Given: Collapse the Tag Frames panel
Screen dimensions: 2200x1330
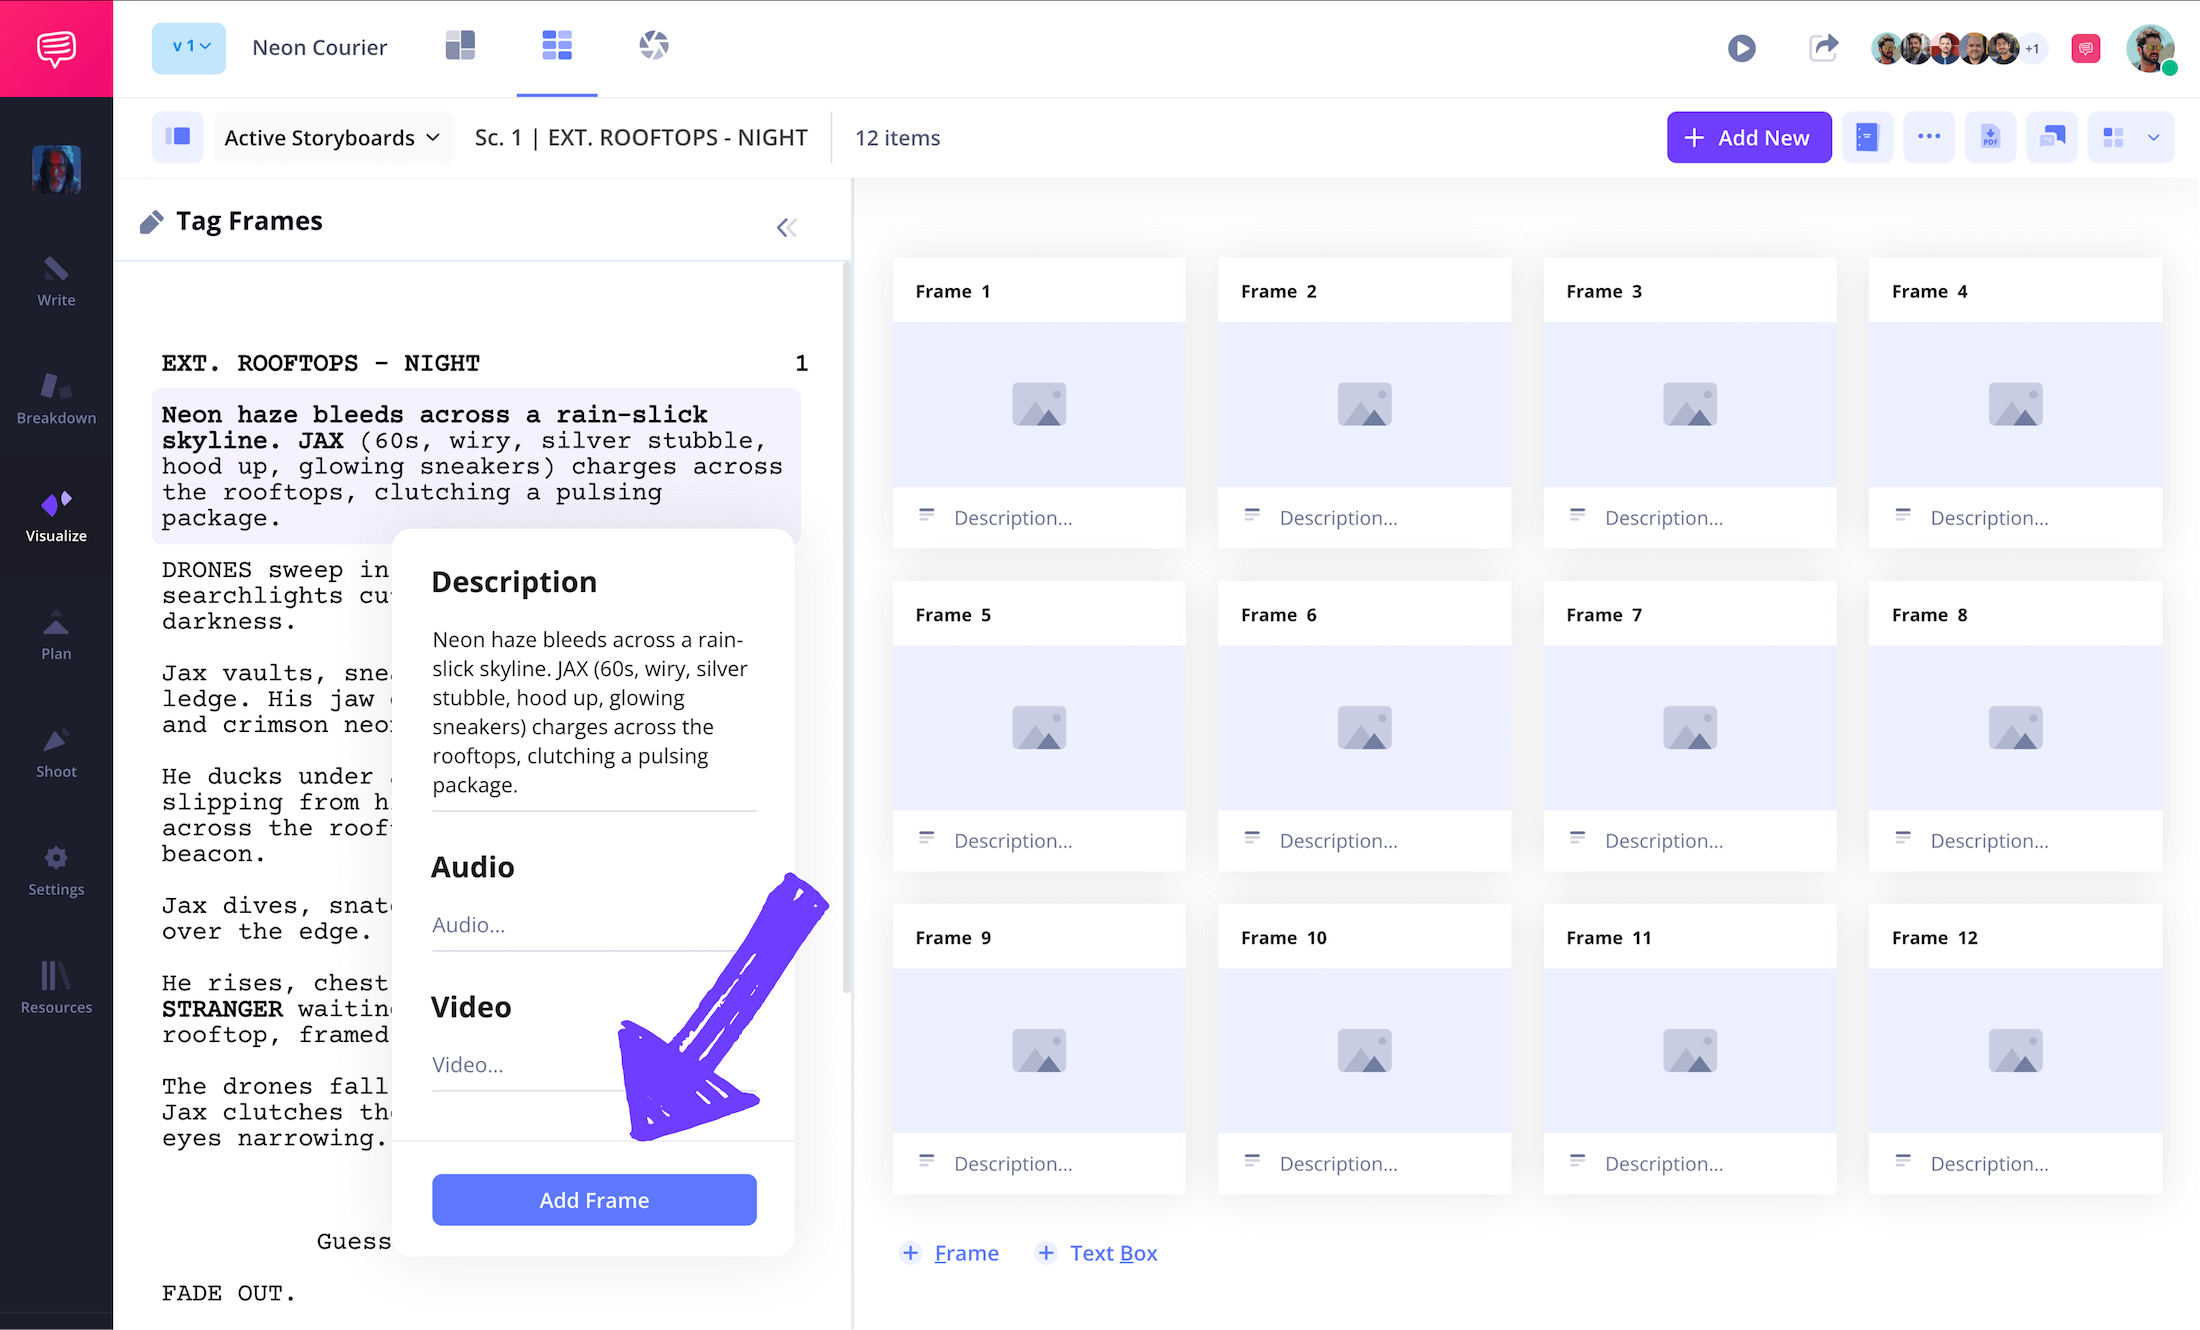Looking at the screenshot, I should point(787,227).
